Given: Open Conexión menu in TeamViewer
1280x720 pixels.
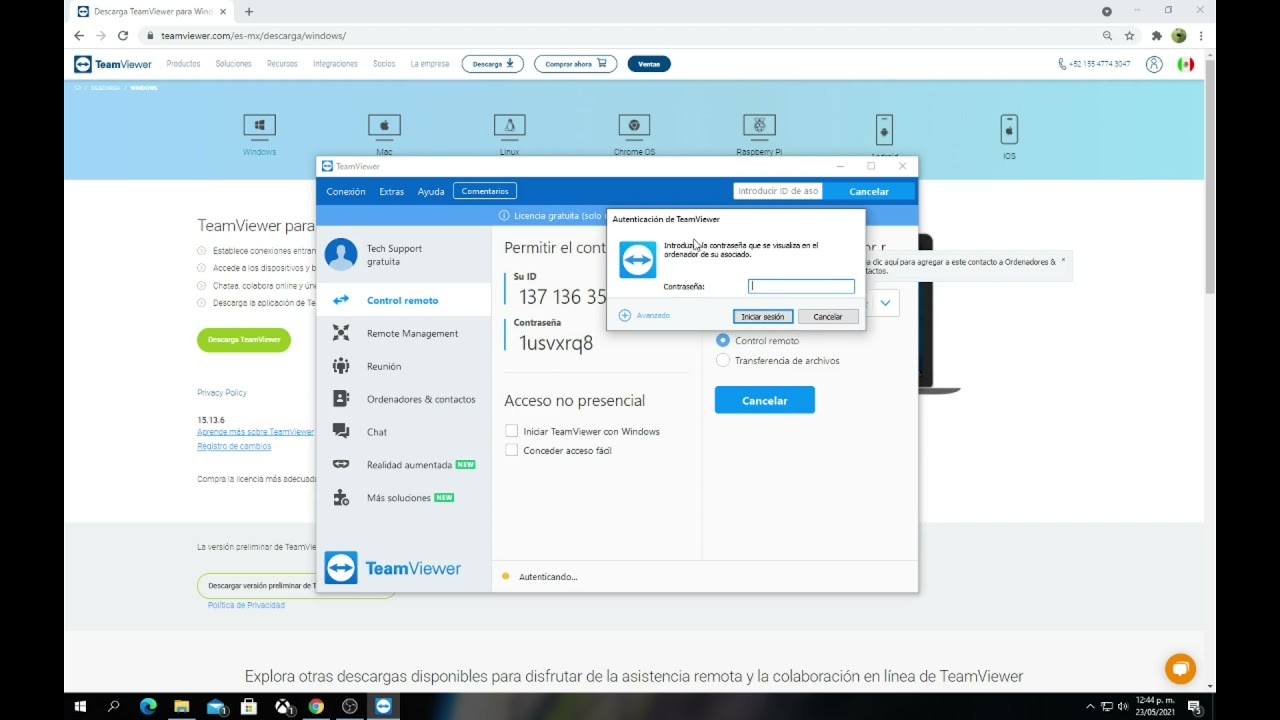Looking at the screenshot, I should point(346,191).
